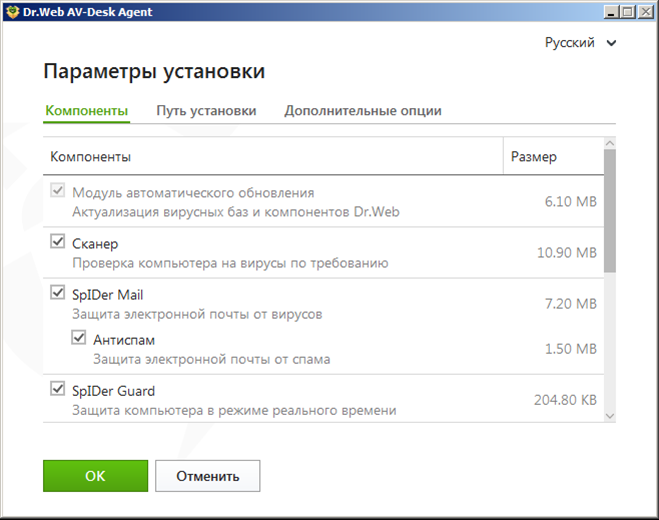Toggle the SpIDer Guard checkbox
Viewport: 659px width, 520px height.
click(x=58, y=390)
